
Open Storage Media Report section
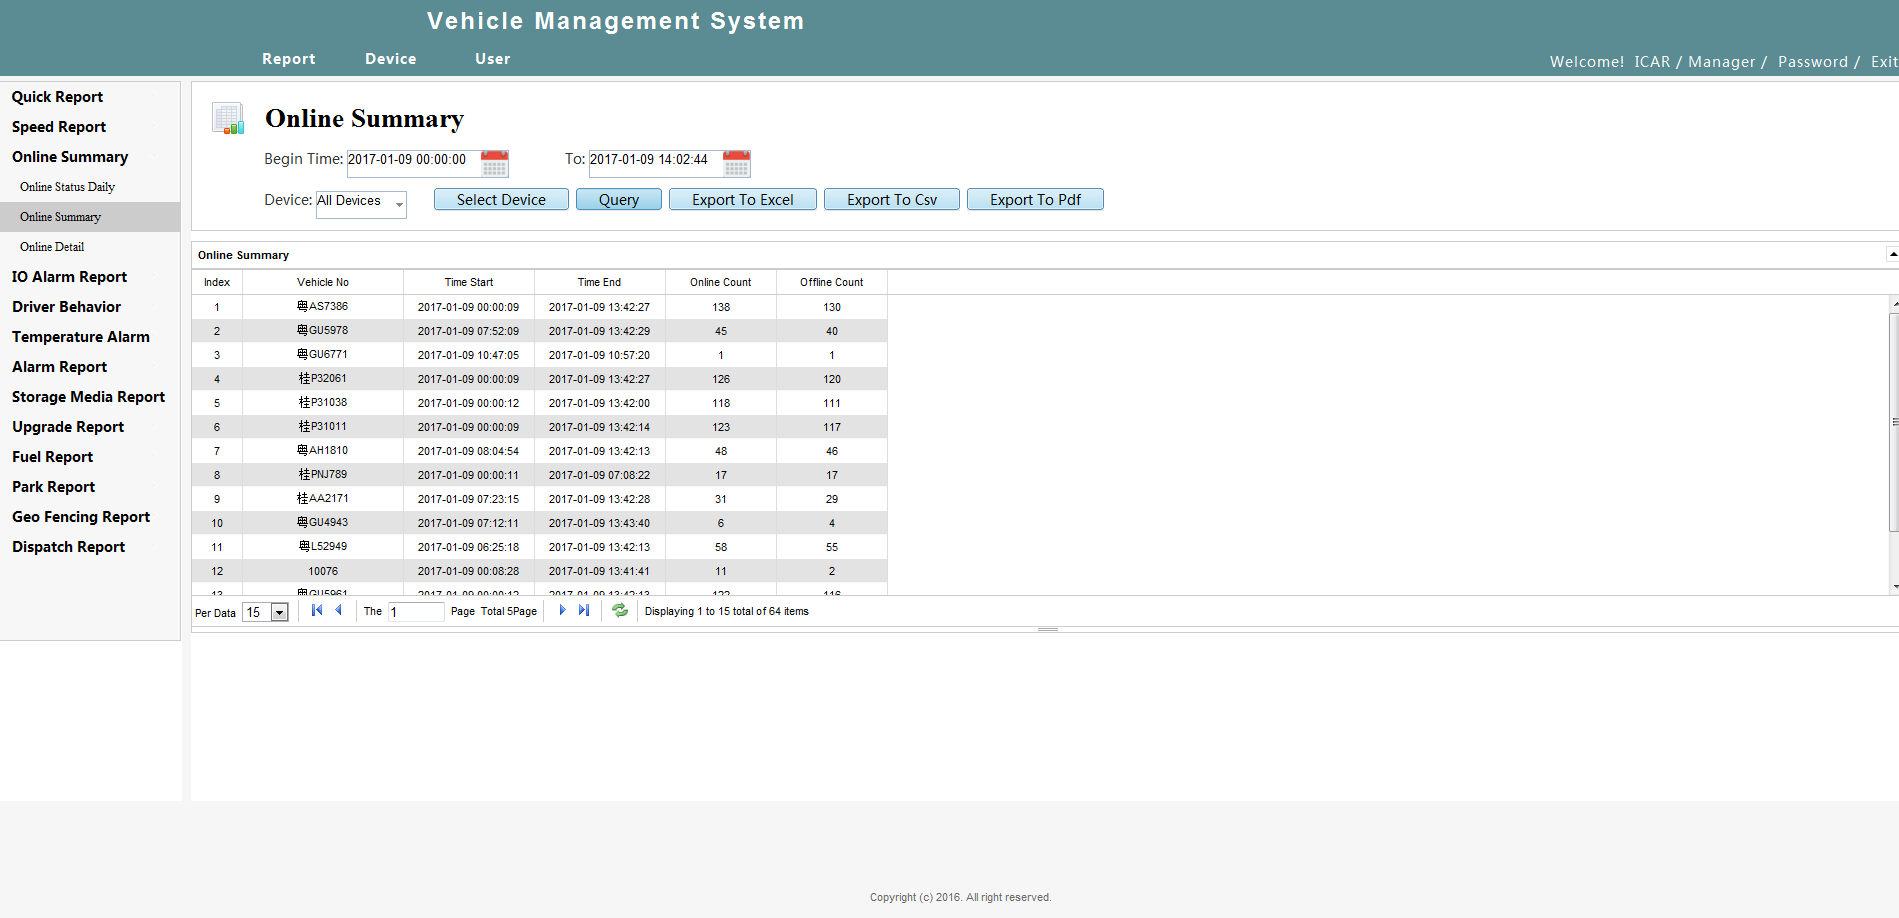click(x=88, y=397)
